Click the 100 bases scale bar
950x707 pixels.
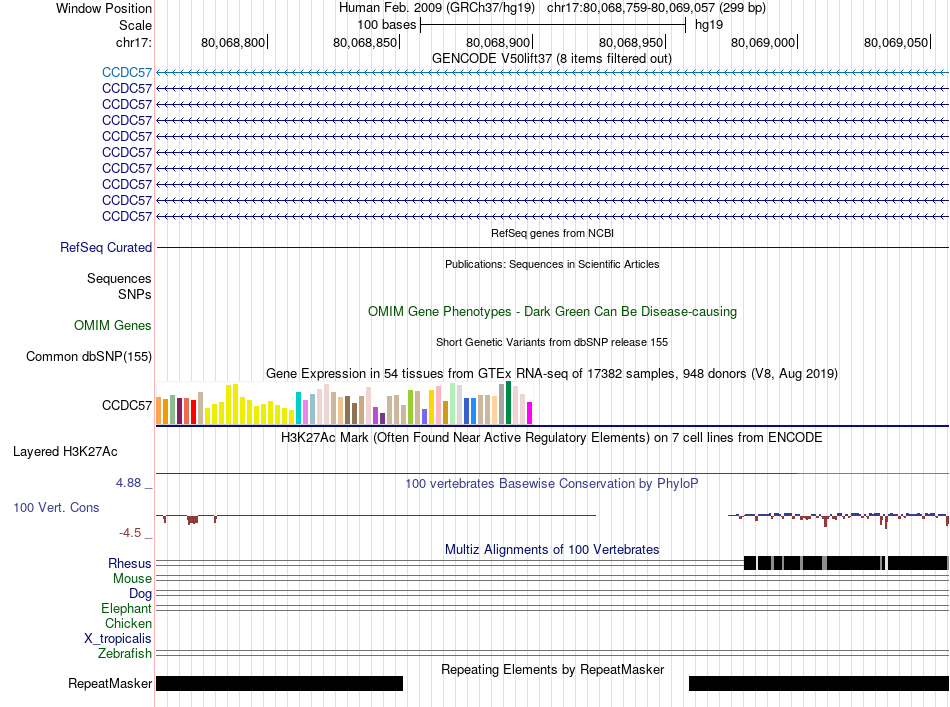click(x=553, y=25)
